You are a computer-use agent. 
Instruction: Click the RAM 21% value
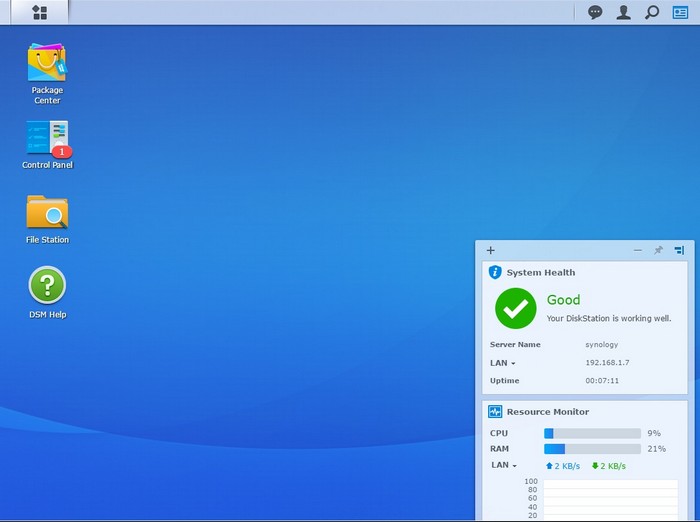point(656,449)
